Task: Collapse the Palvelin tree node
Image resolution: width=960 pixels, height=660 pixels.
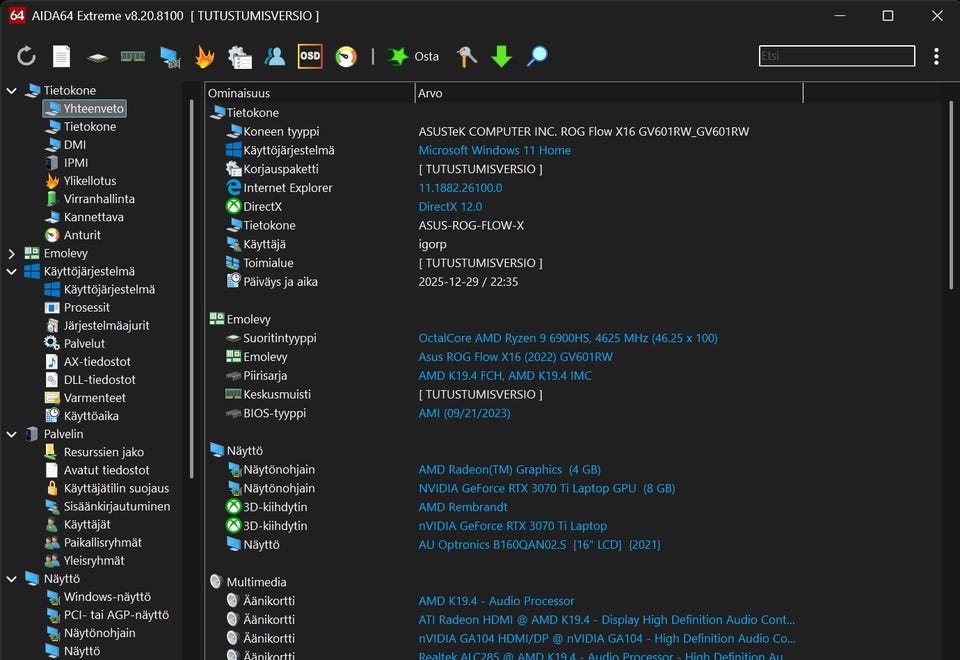Action: click(x=12, y=435)
